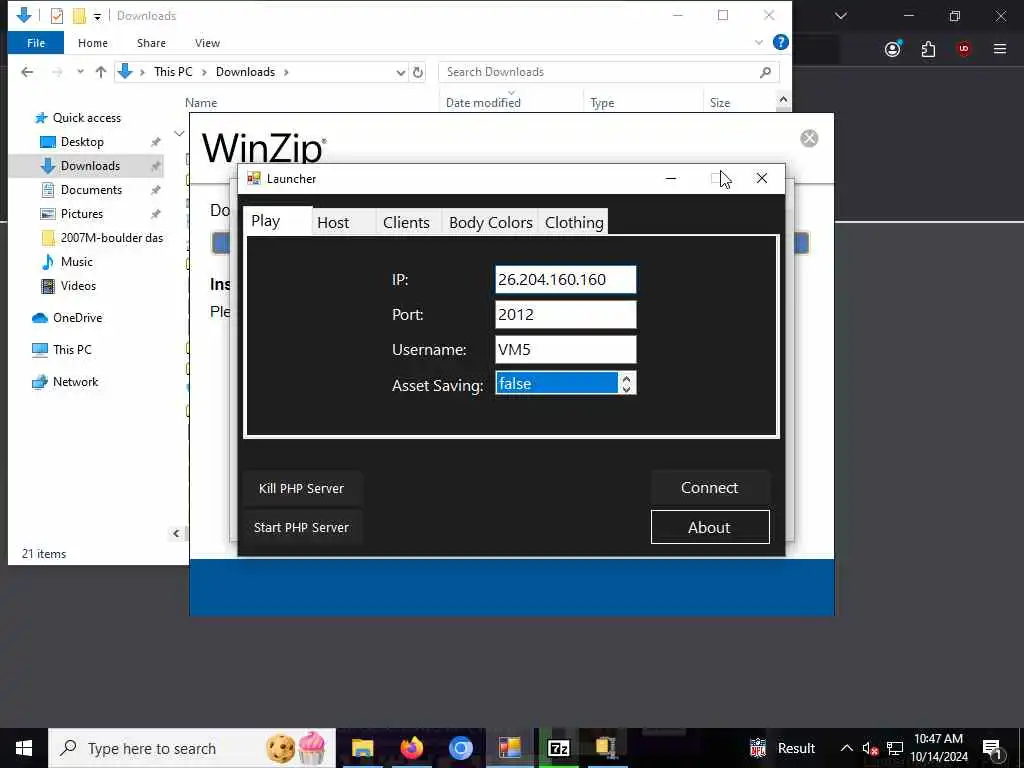Switch to the Clothing tab
The width and height of the screenshot is (1024, 768).
point(573,223)
